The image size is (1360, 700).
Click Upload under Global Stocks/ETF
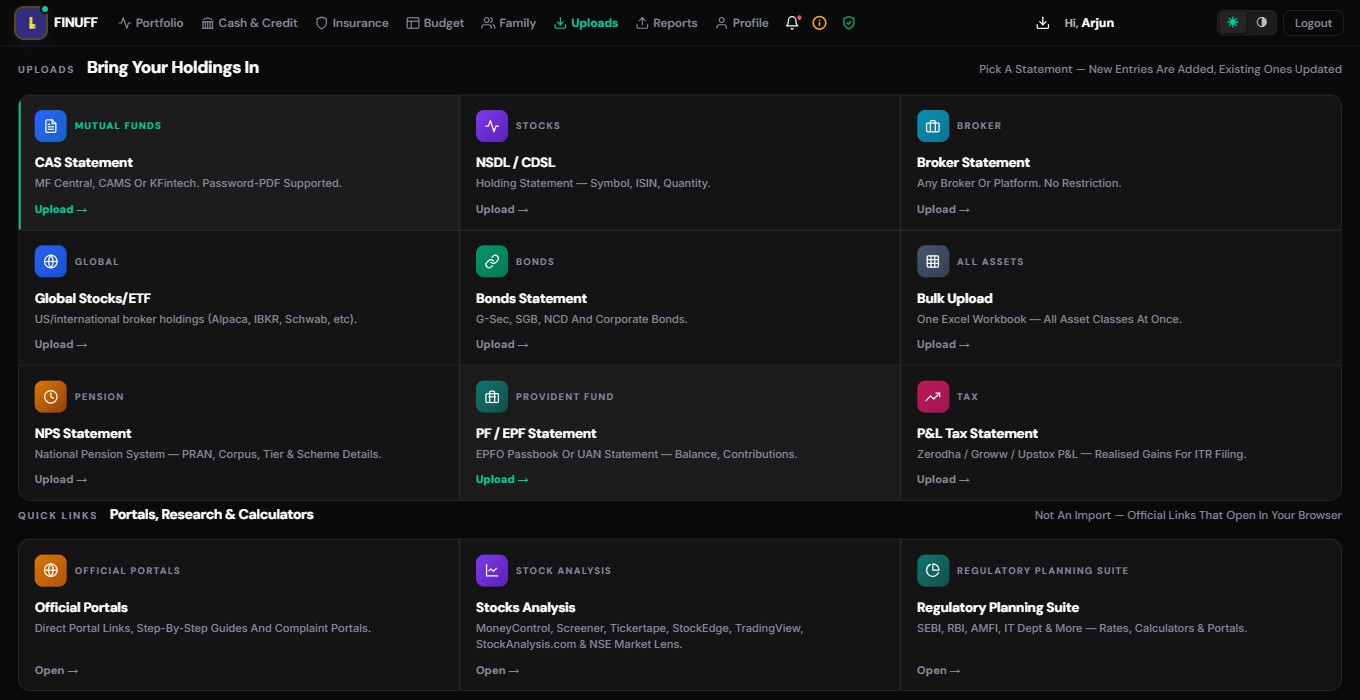tap(61, 345)
